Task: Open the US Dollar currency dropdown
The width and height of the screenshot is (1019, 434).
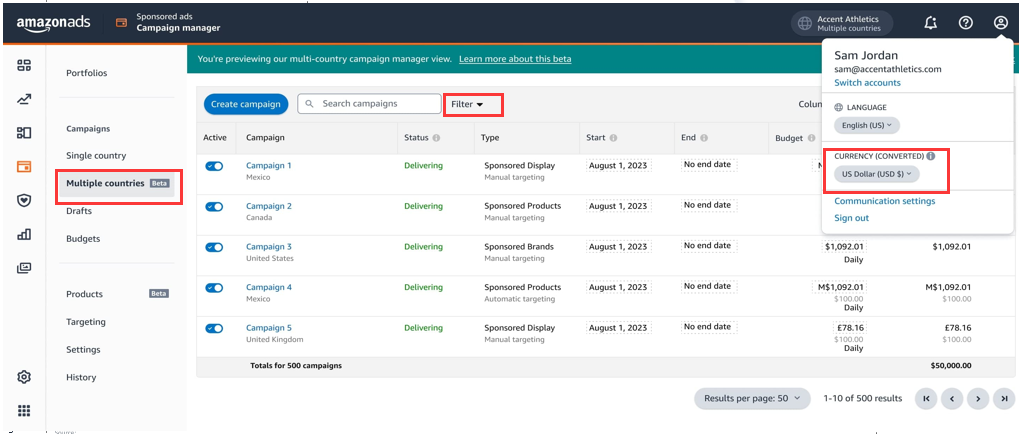Action: tap(877, 173)
